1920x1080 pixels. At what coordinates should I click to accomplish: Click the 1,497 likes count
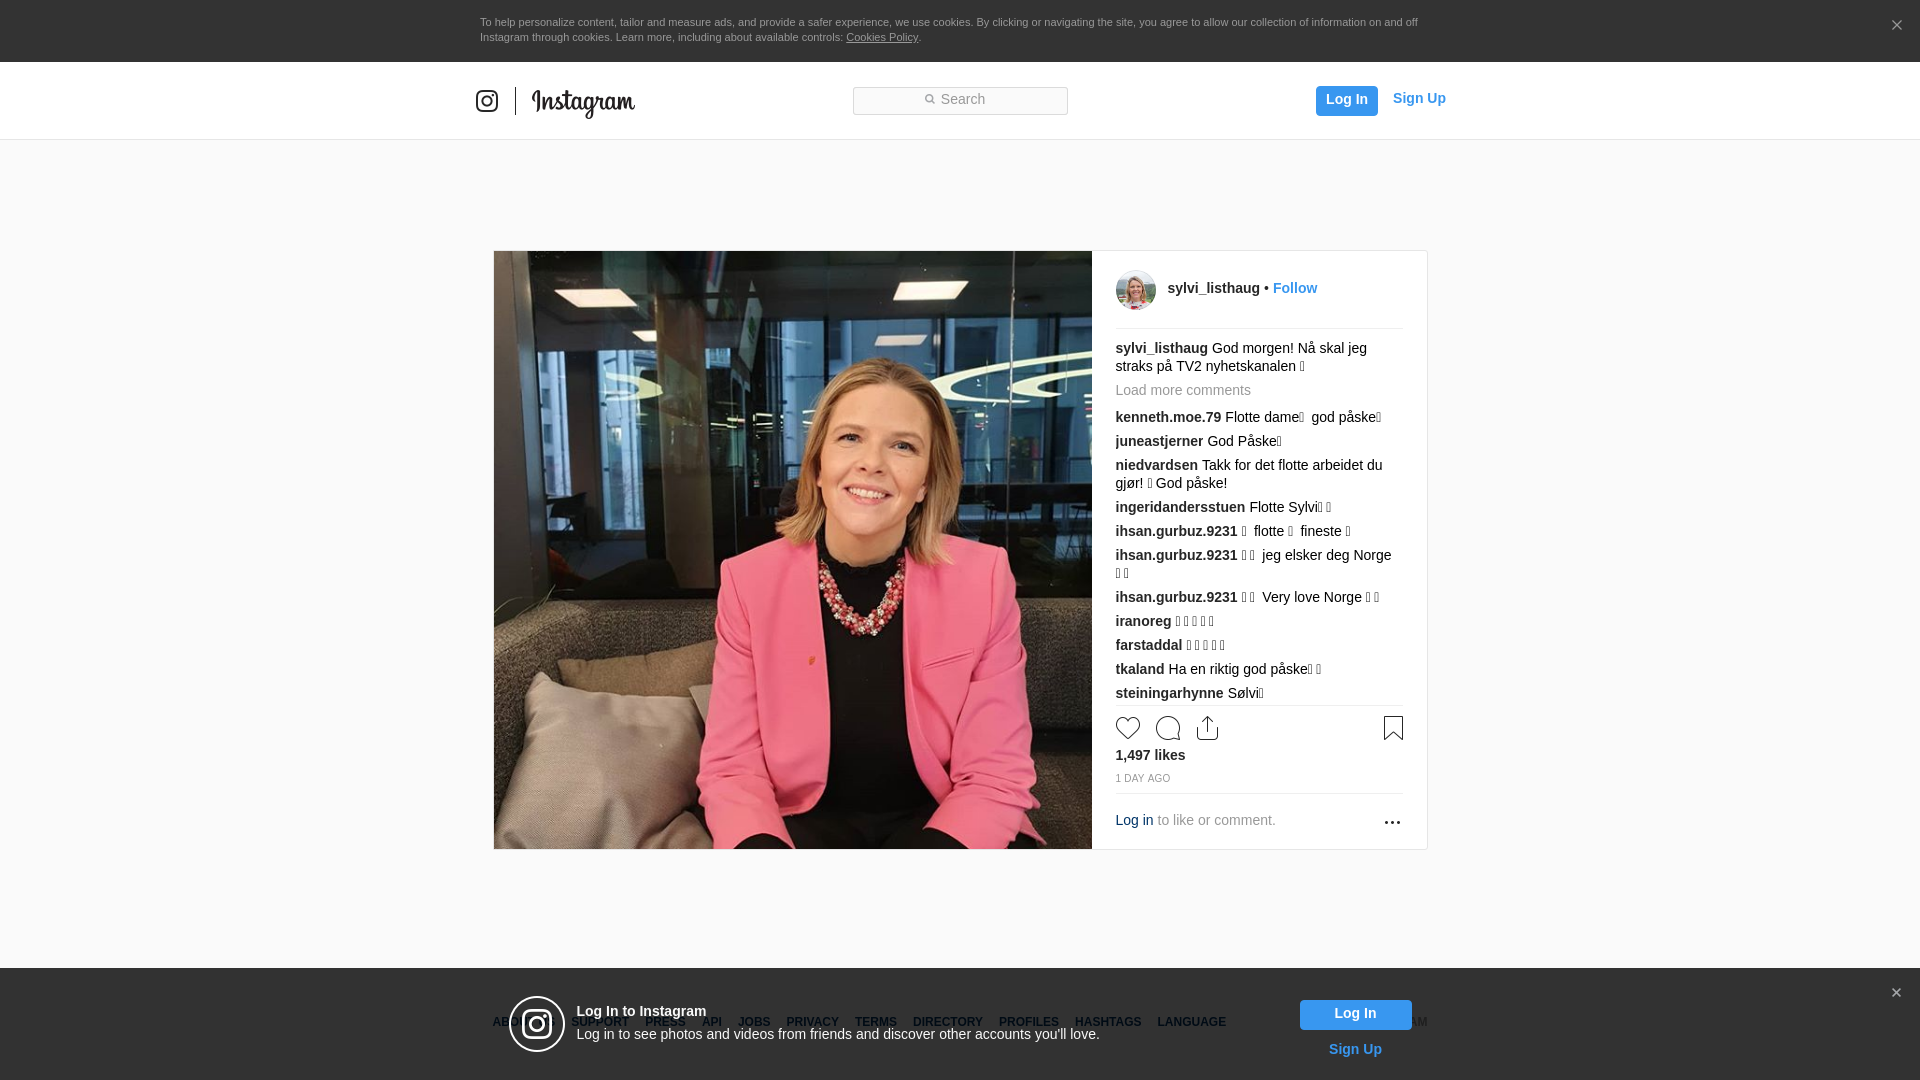[x=1150, y=755]
